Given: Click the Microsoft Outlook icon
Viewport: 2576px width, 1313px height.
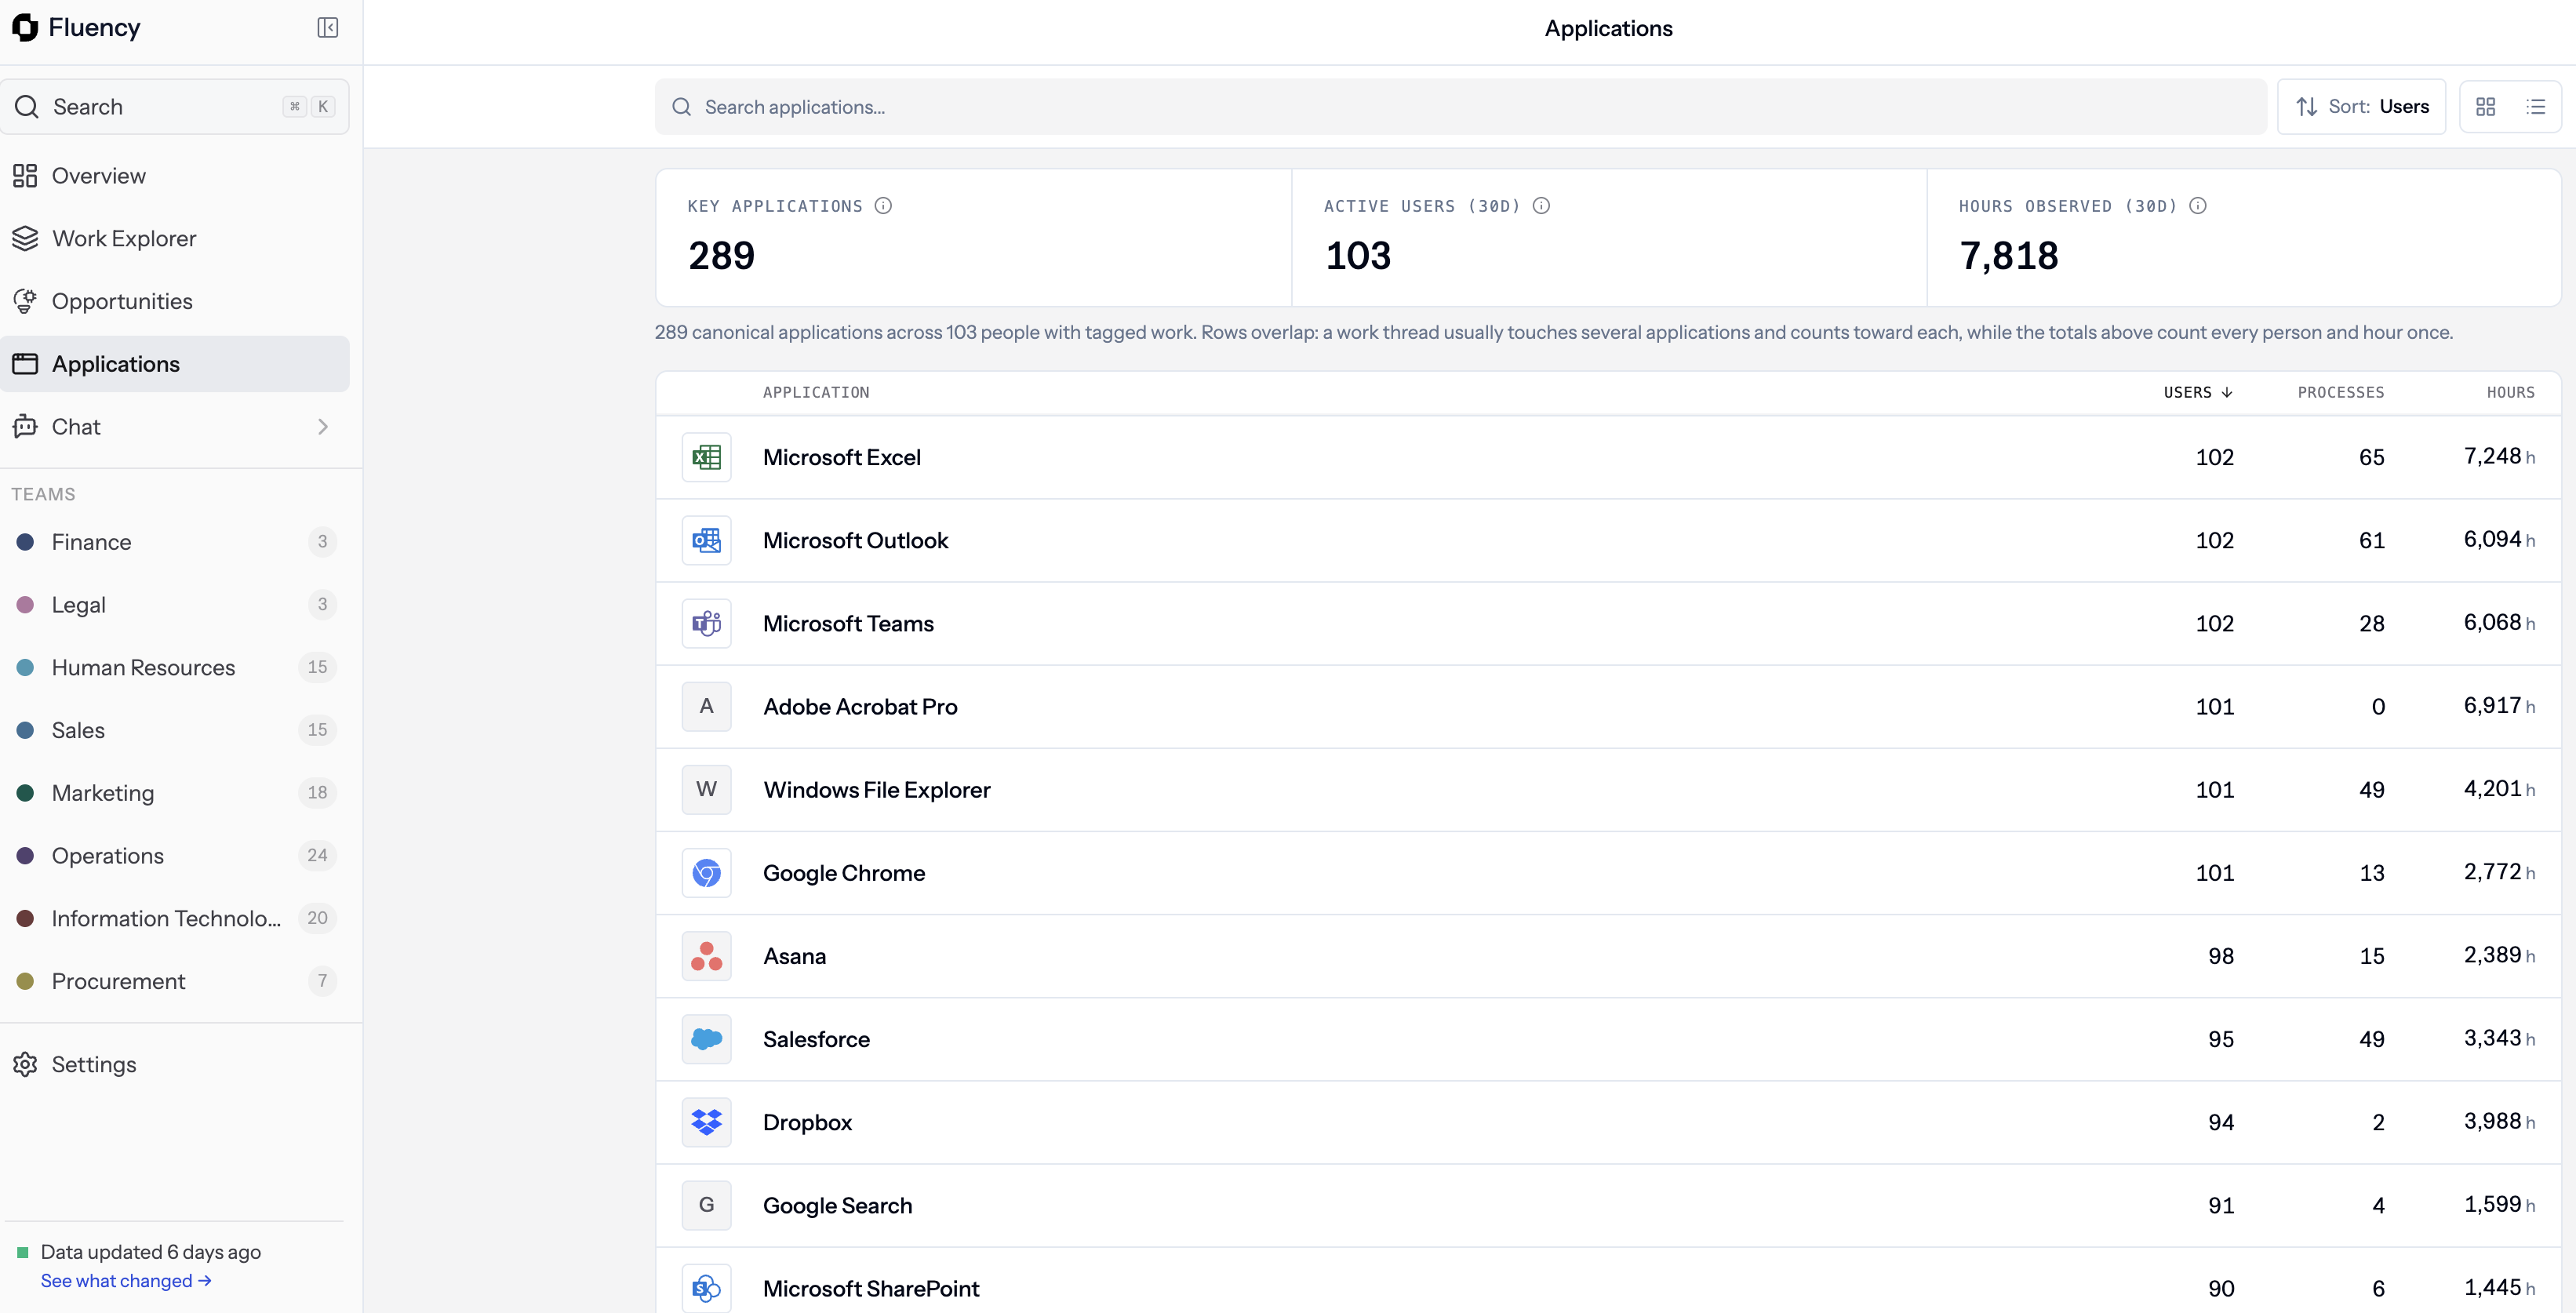Looking at the screenshot, I should [x=706, y=540].
